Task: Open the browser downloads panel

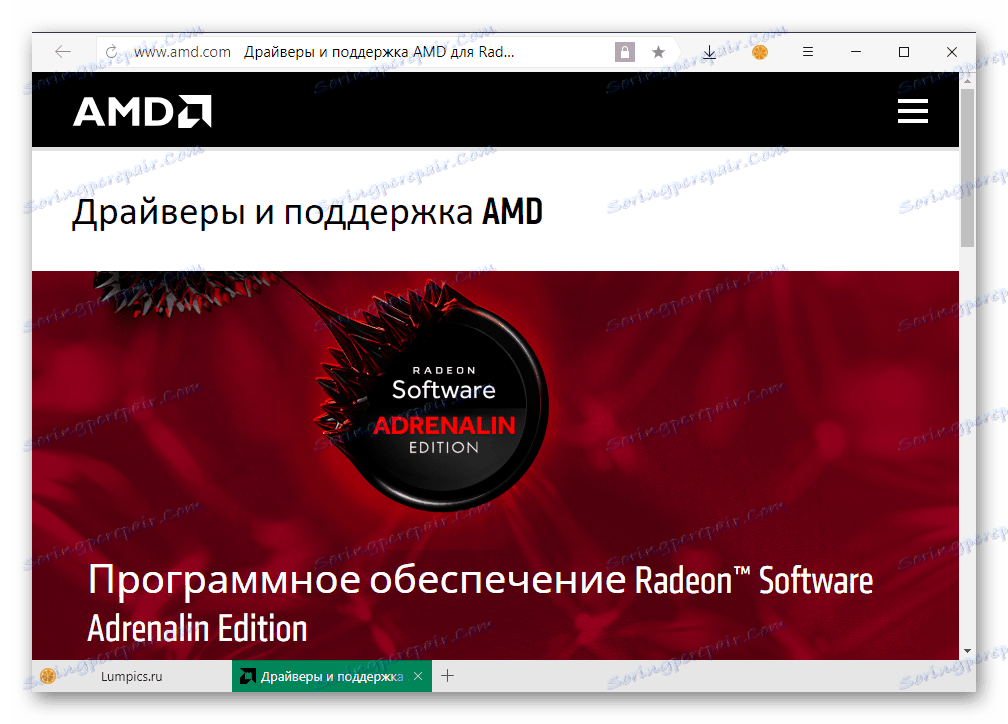Action: click(710, 51)
